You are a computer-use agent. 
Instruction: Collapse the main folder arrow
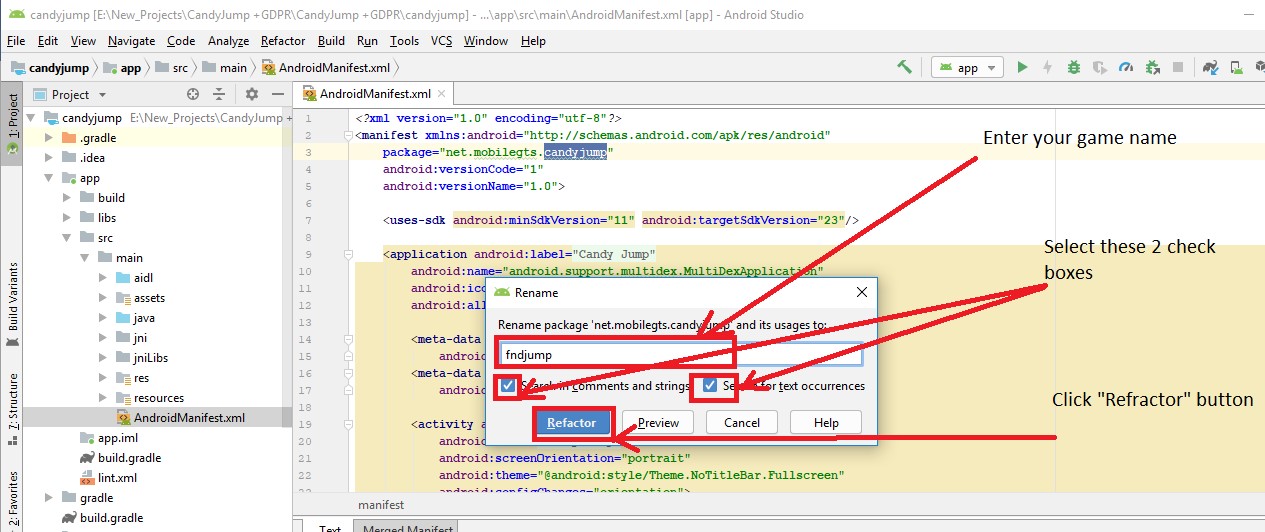[84, 258]
